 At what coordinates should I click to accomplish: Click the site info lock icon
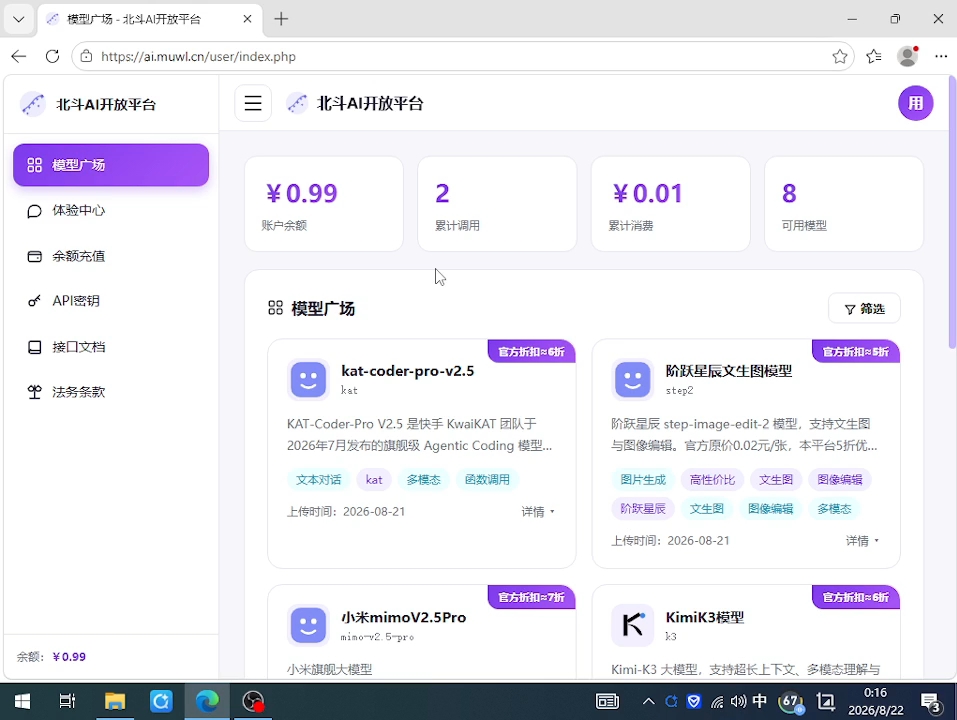point(87,56)
